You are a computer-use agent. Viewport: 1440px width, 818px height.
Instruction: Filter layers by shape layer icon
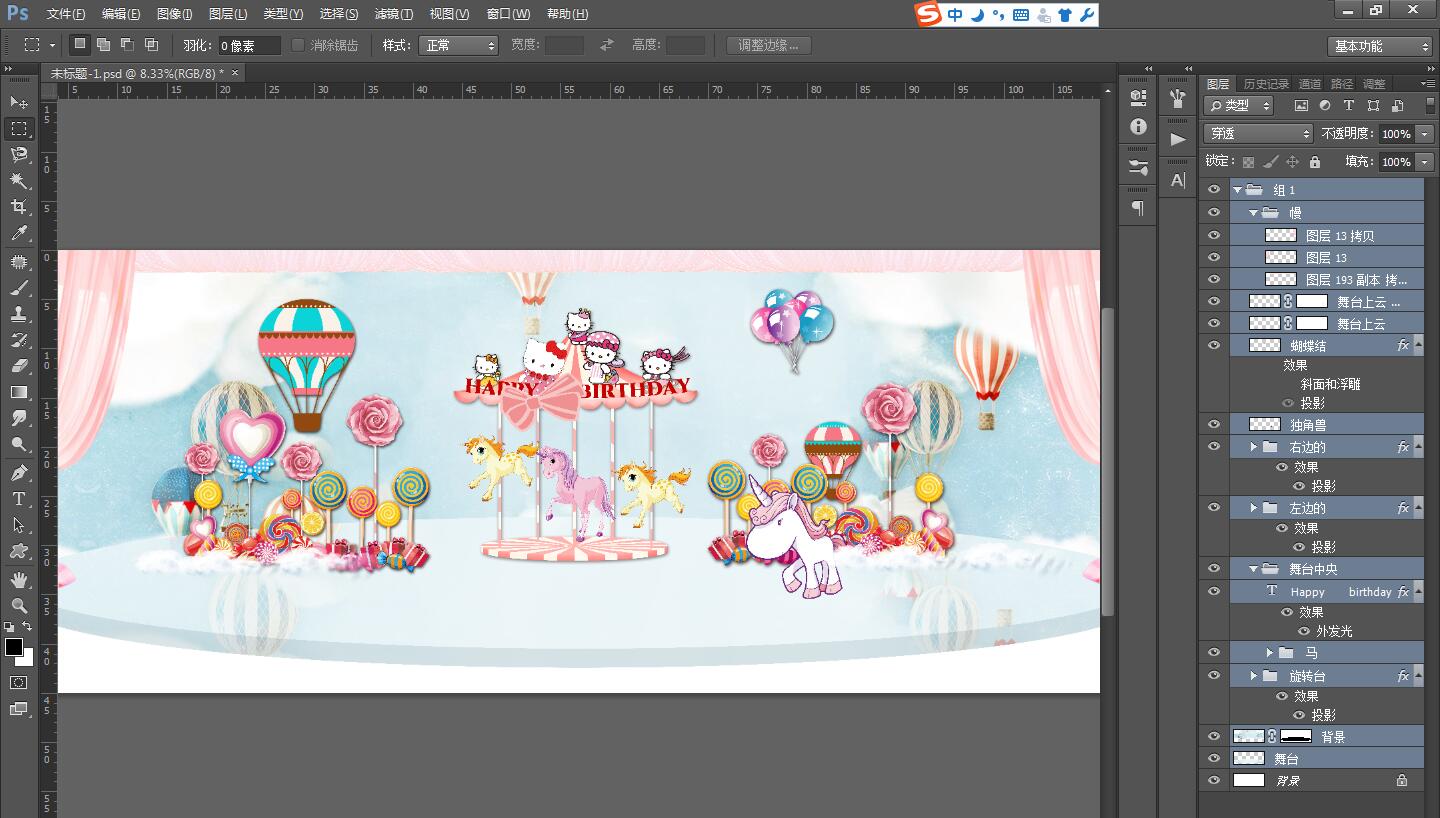1373,105
